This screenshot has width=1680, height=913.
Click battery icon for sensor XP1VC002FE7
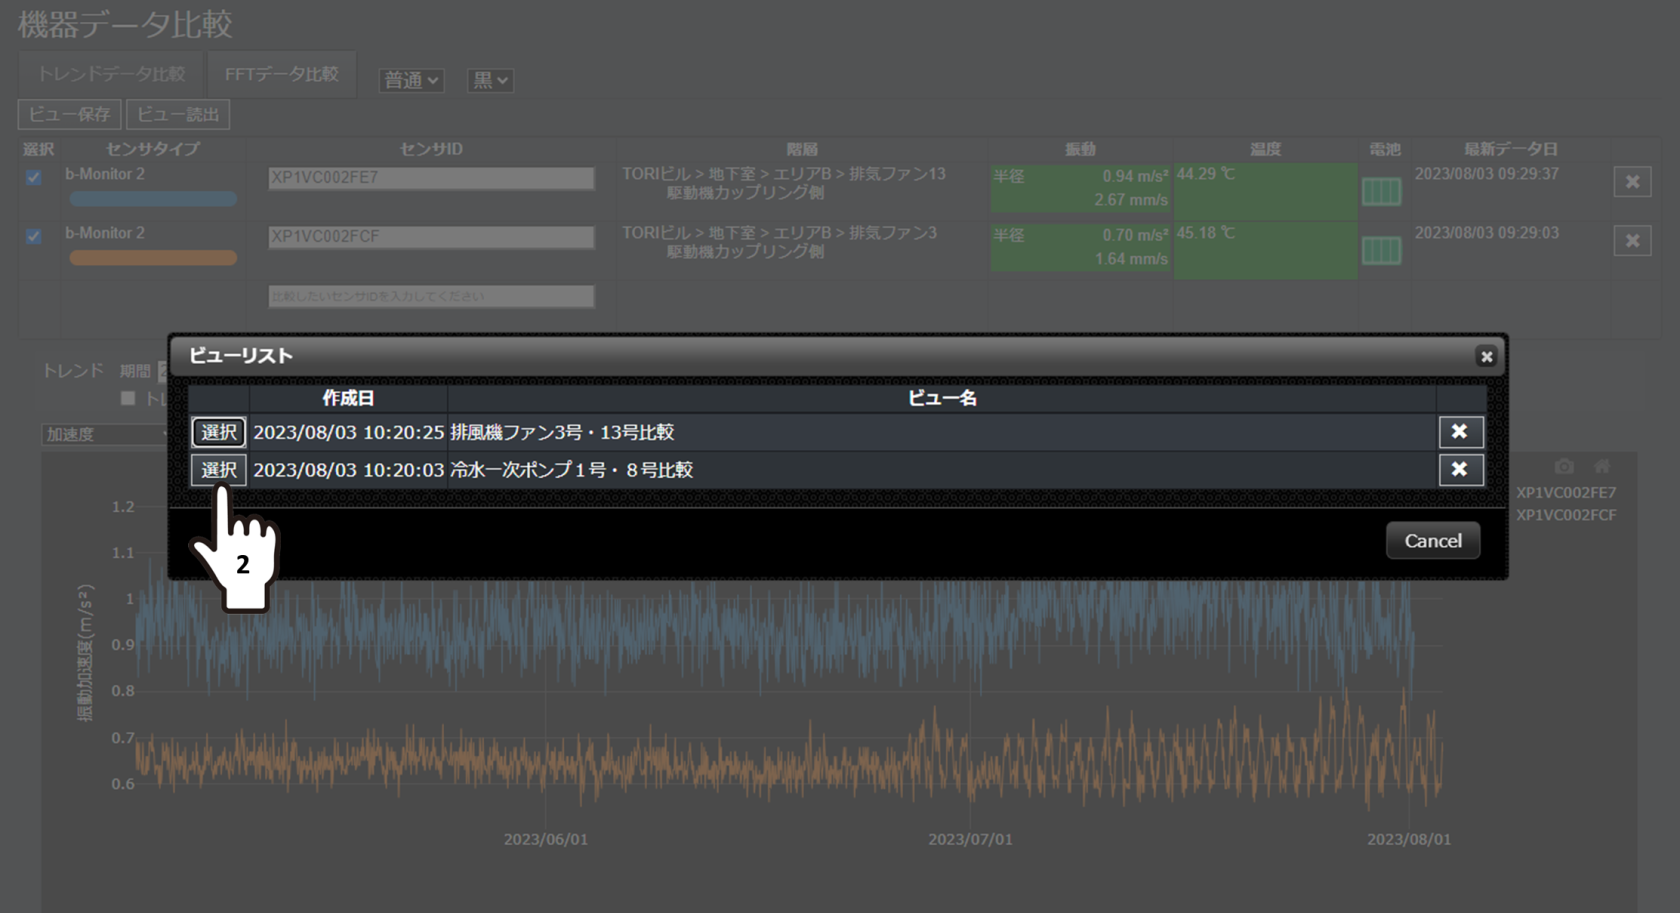click(x=1382, y=192)
